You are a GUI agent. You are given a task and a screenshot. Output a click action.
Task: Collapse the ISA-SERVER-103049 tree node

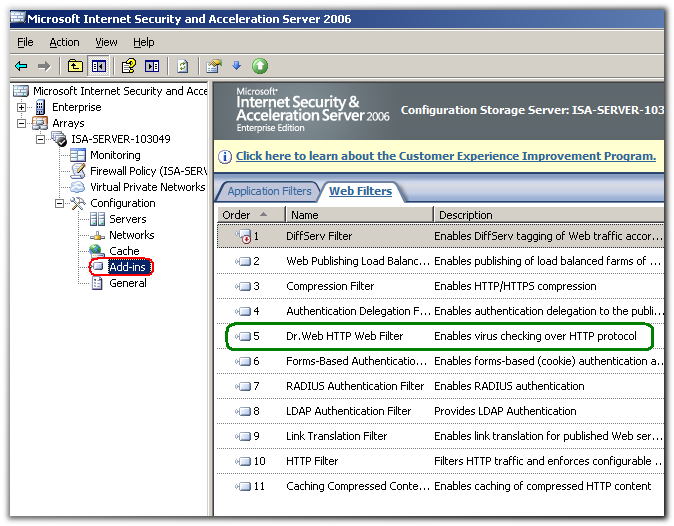[40, 139]
